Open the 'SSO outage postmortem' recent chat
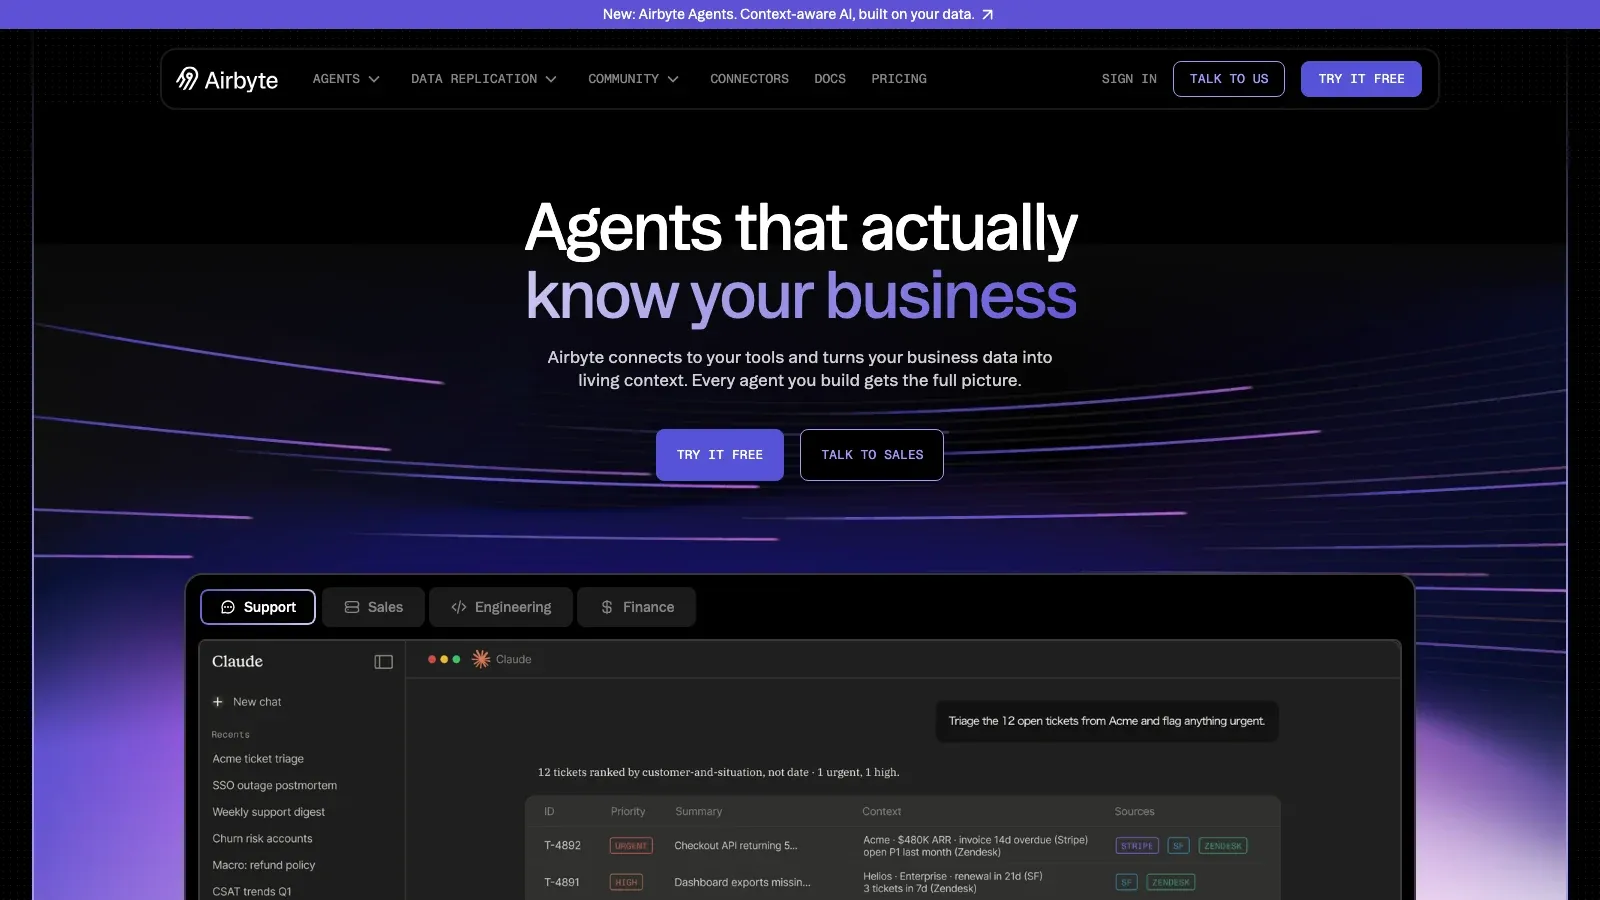 (274, 786)
